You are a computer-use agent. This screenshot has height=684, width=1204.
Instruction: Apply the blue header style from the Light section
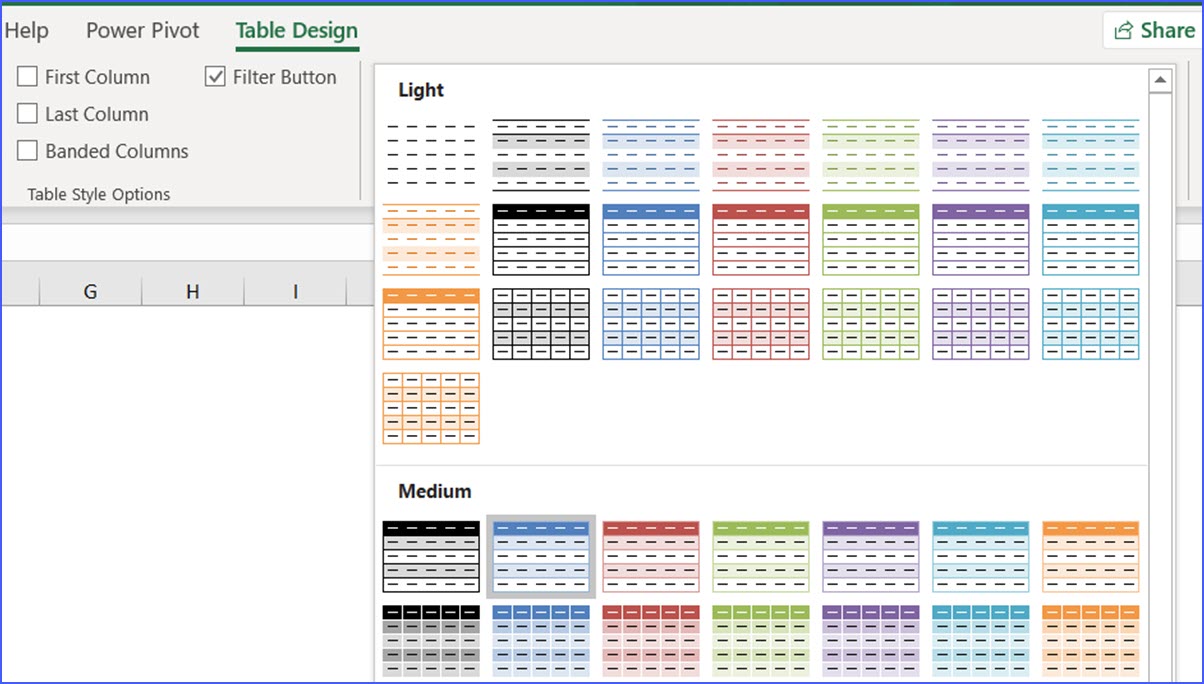click(650, 238)
